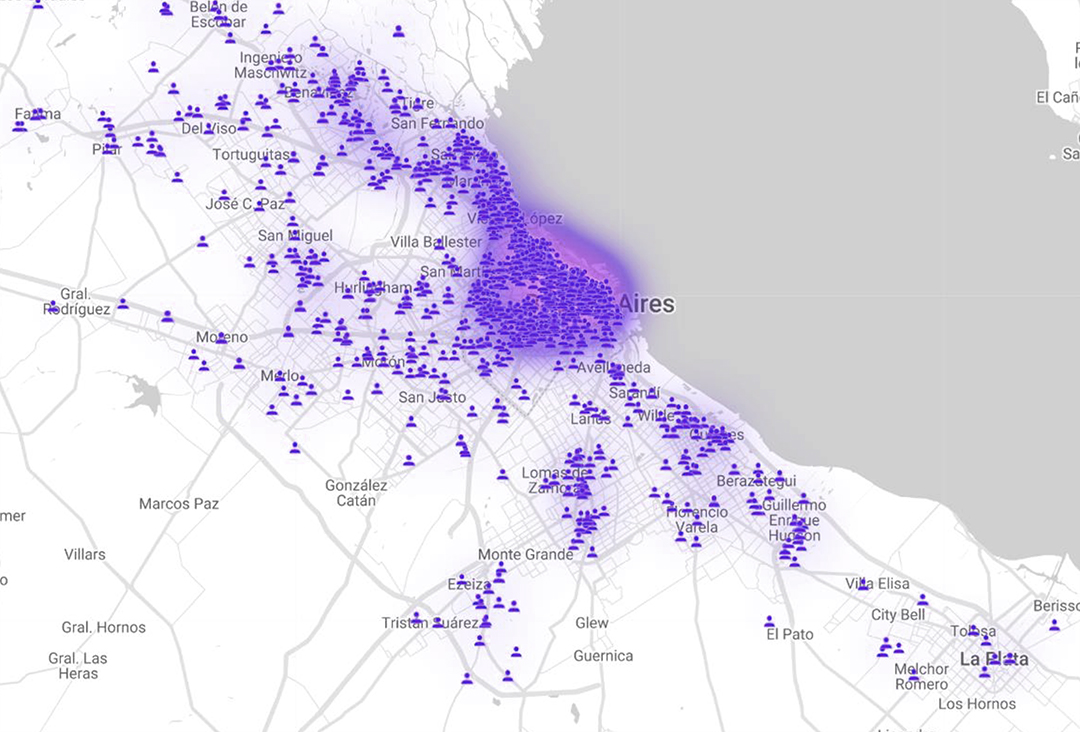Select the person marker overlapping the Moreno label
Screen dimensions: 1080x732
[x=220, y=338]
